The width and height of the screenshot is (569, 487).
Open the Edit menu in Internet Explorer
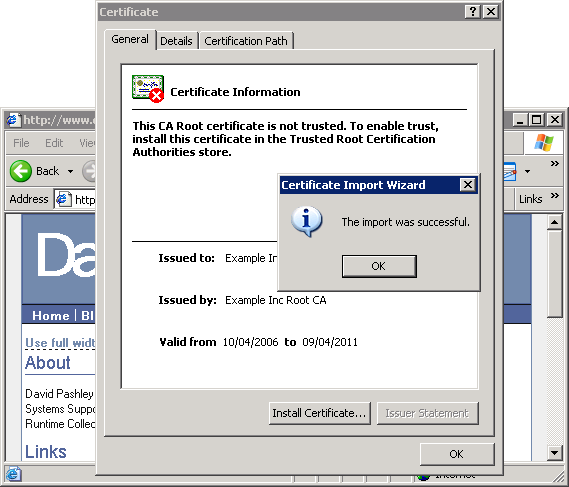[x=54, y=143]
